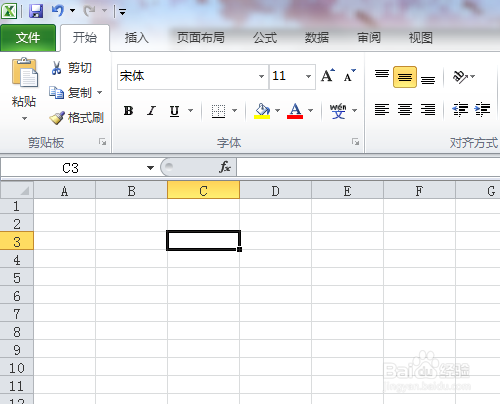Toggle underline formatting
The image size is (500, 404).
(x=174, y=110)
